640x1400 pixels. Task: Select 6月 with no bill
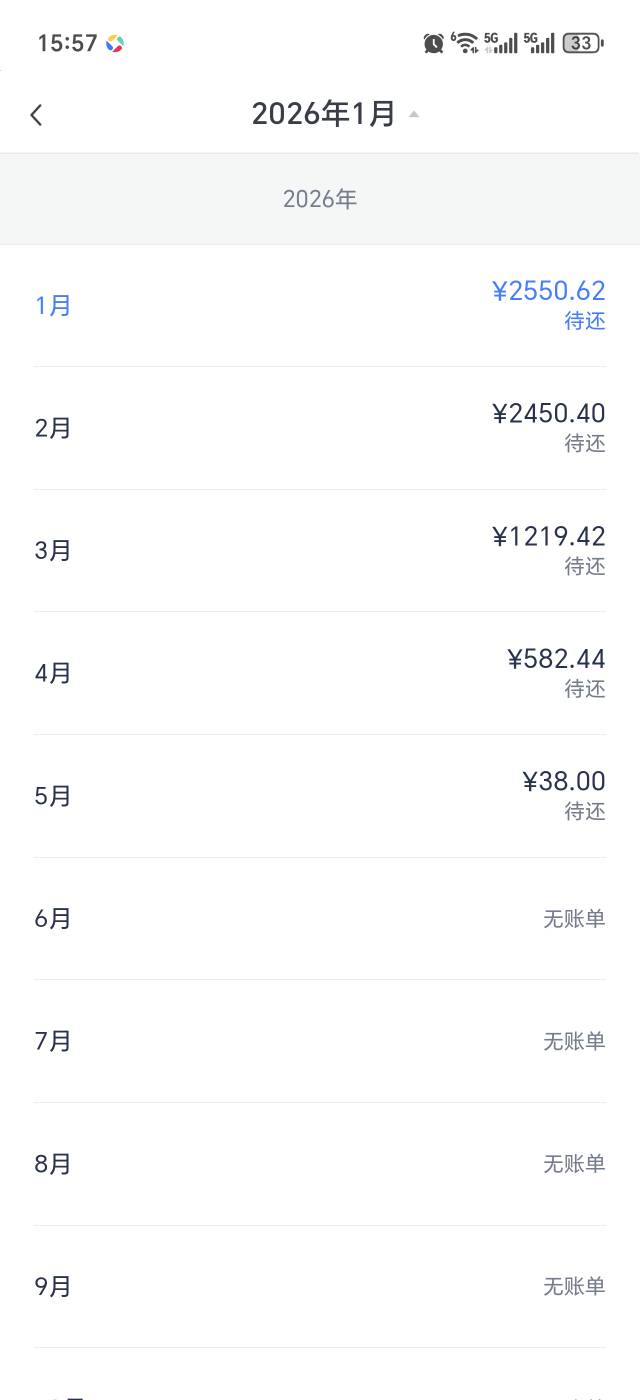(320, 918)
